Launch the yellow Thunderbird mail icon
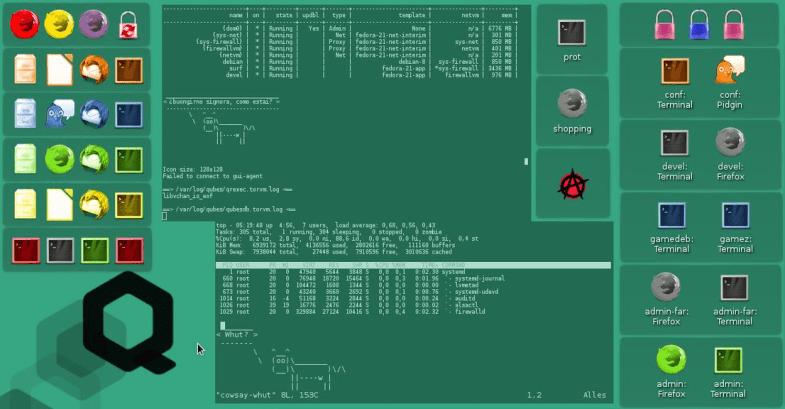This screenshot has width=785, height=409. 94,204
